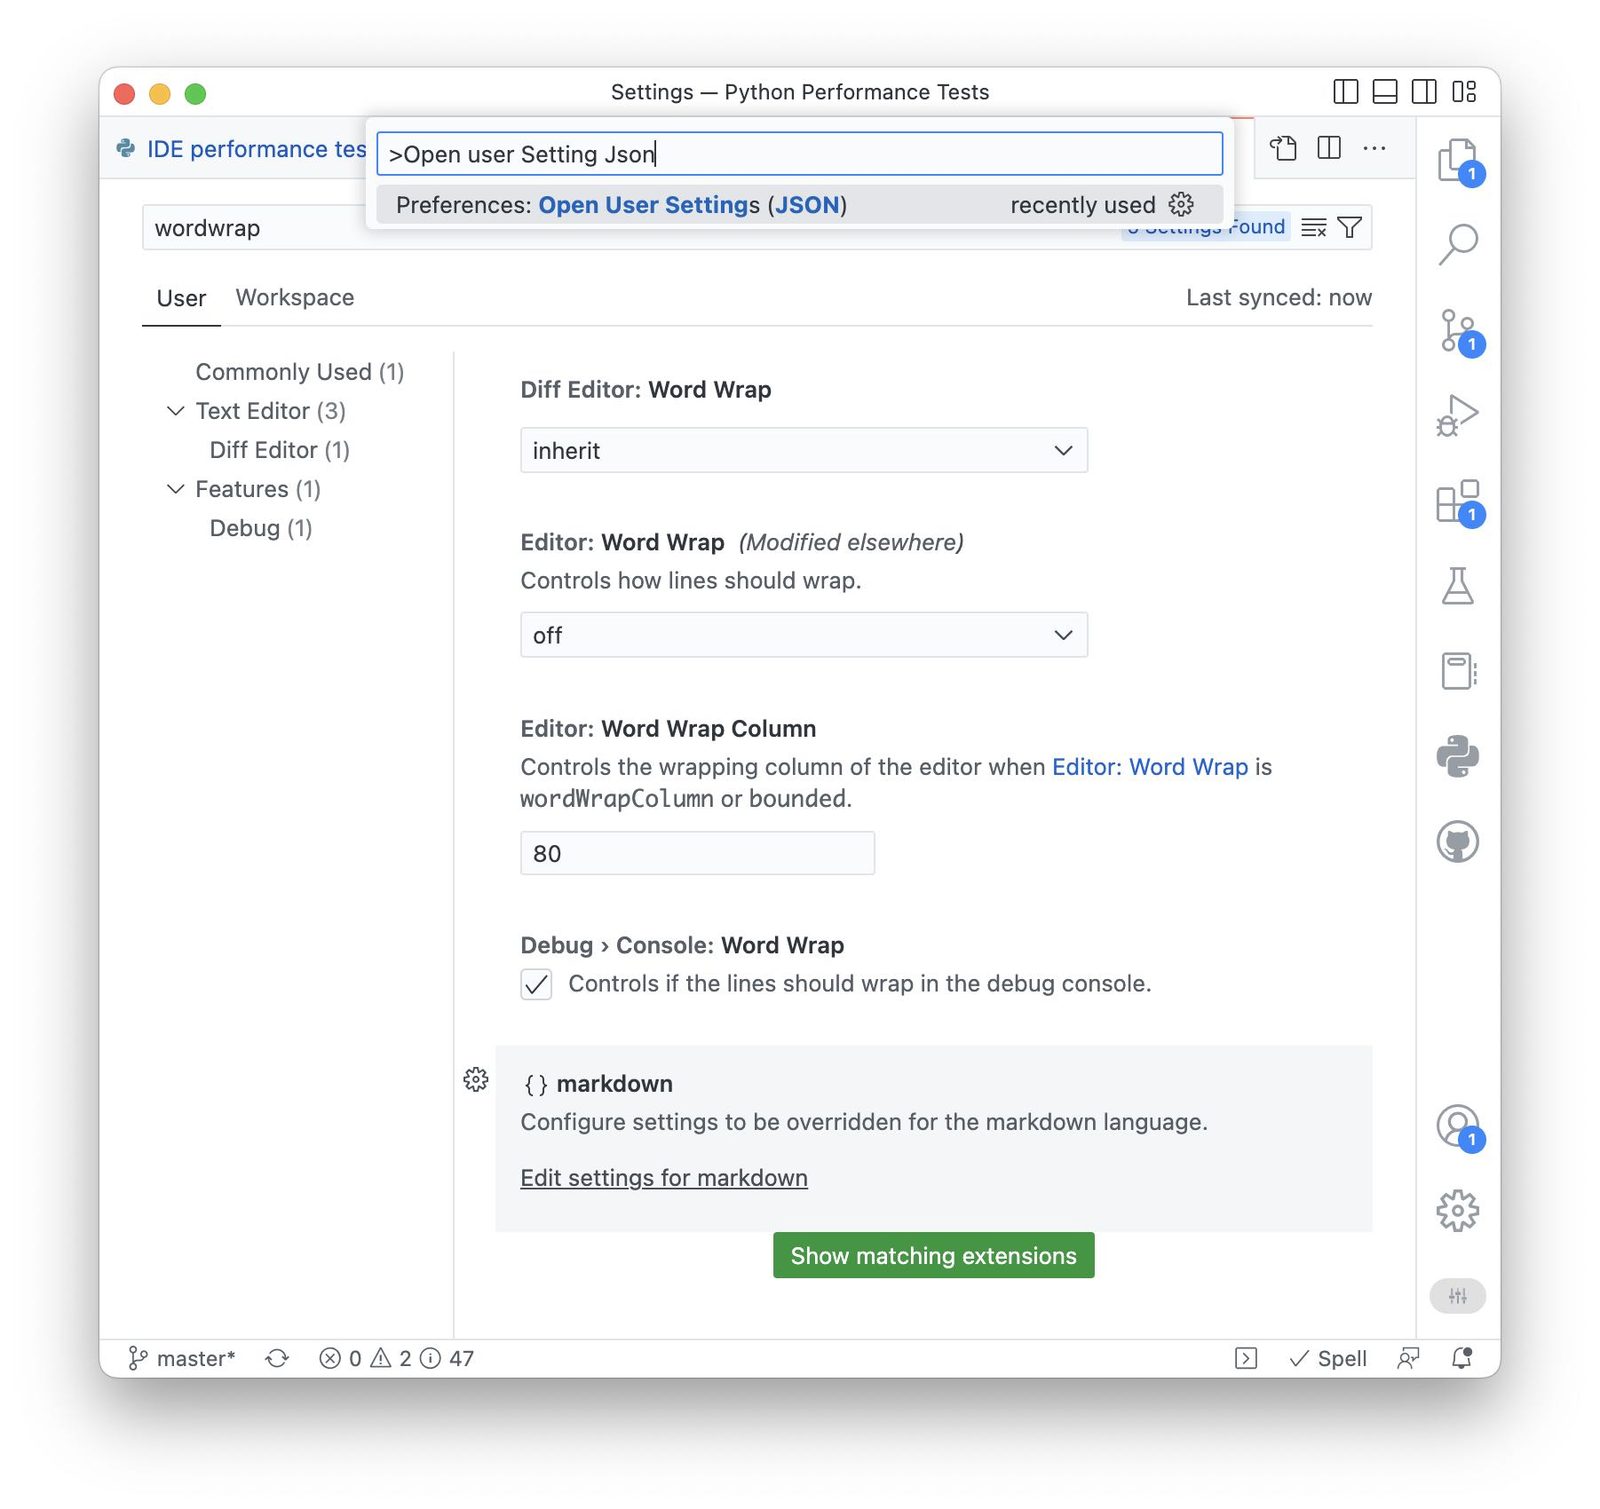Open Edit settings for markdown link
1600x1509 pixels.
click(x=664, y=1178)
